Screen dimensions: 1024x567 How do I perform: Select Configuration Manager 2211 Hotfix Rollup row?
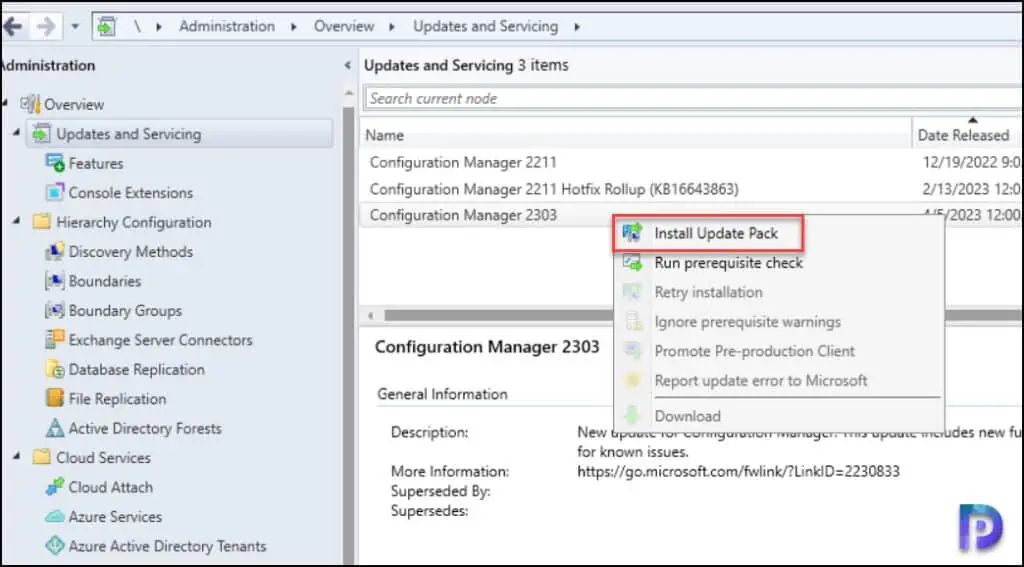[691, 189]
